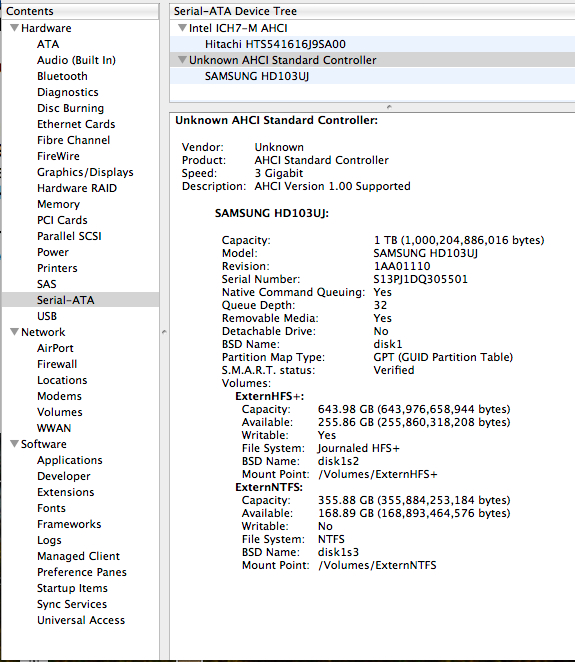Viewport: 575px width, 662px height.
Task: Click AHCI Version 1.00 Supported description
Action: click(332, 186)
